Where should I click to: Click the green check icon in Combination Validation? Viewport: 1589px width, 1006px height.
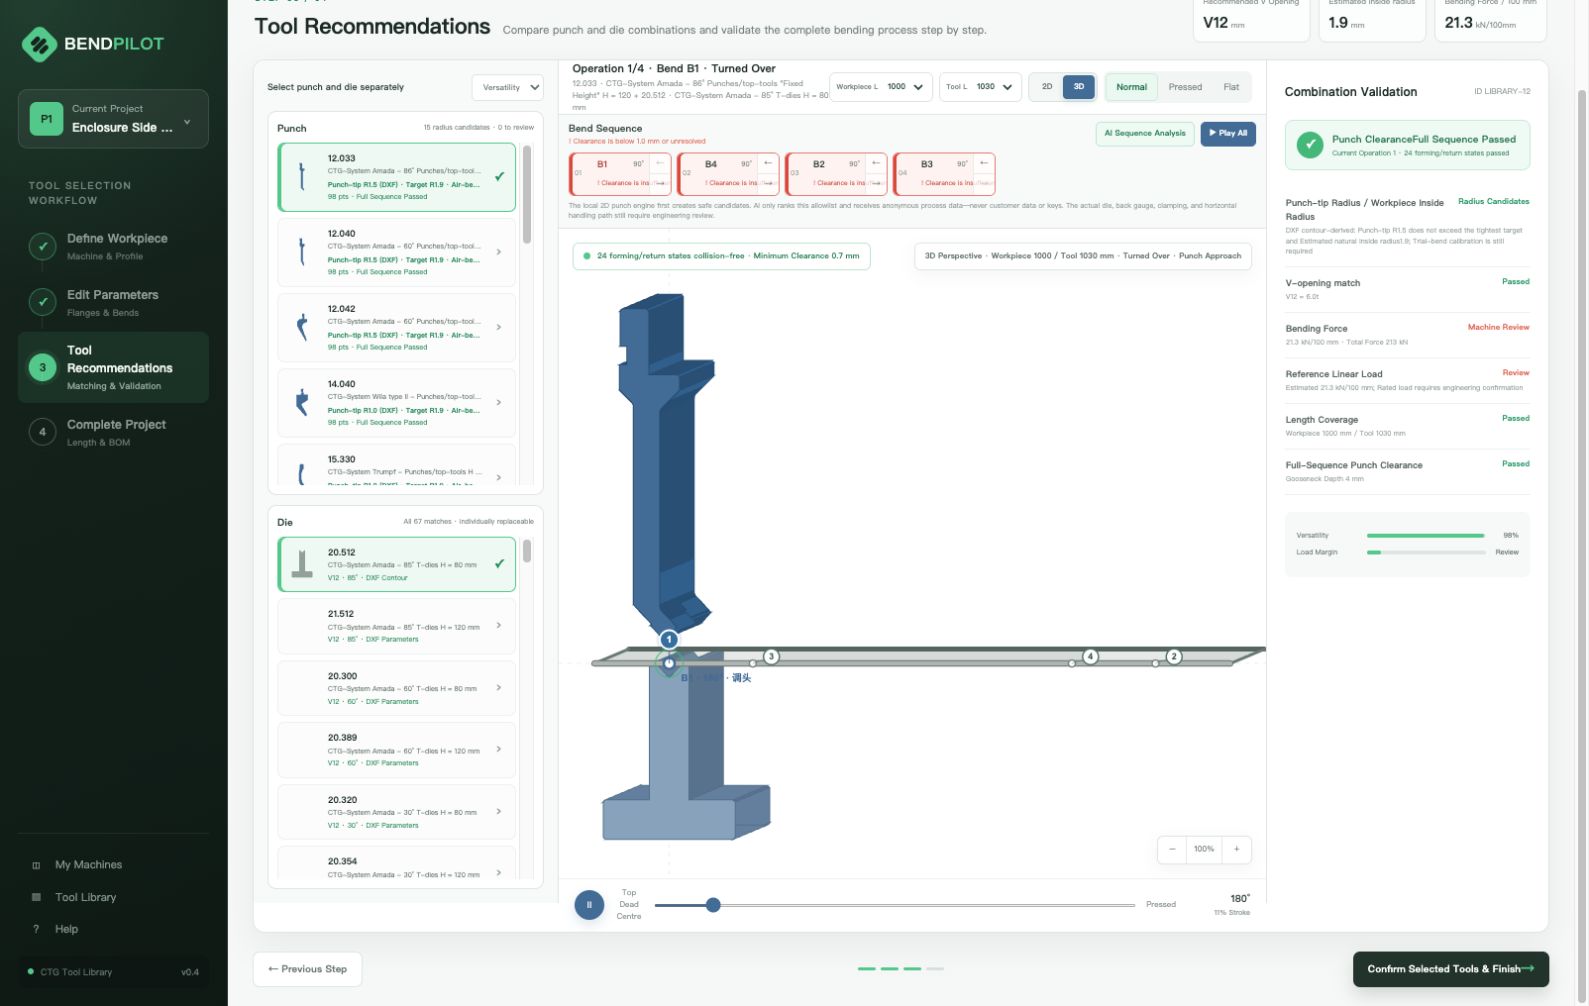1310,145
